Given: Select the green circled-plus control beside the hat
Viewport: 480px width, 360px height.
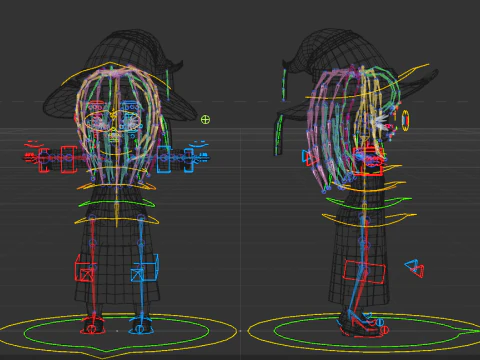Looking at the screenshot, I should pyautogui.click(x=206, y=120).
